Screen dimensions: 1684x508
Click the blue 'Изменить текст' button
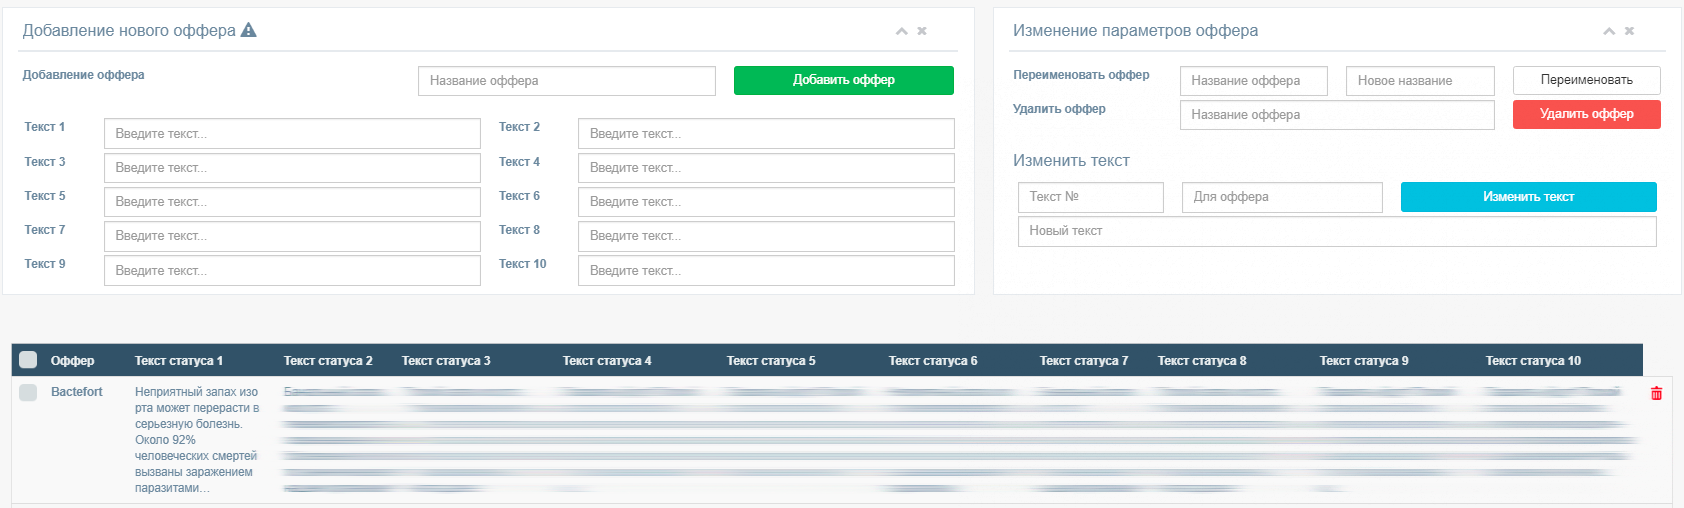click(x=1528, y=197)
